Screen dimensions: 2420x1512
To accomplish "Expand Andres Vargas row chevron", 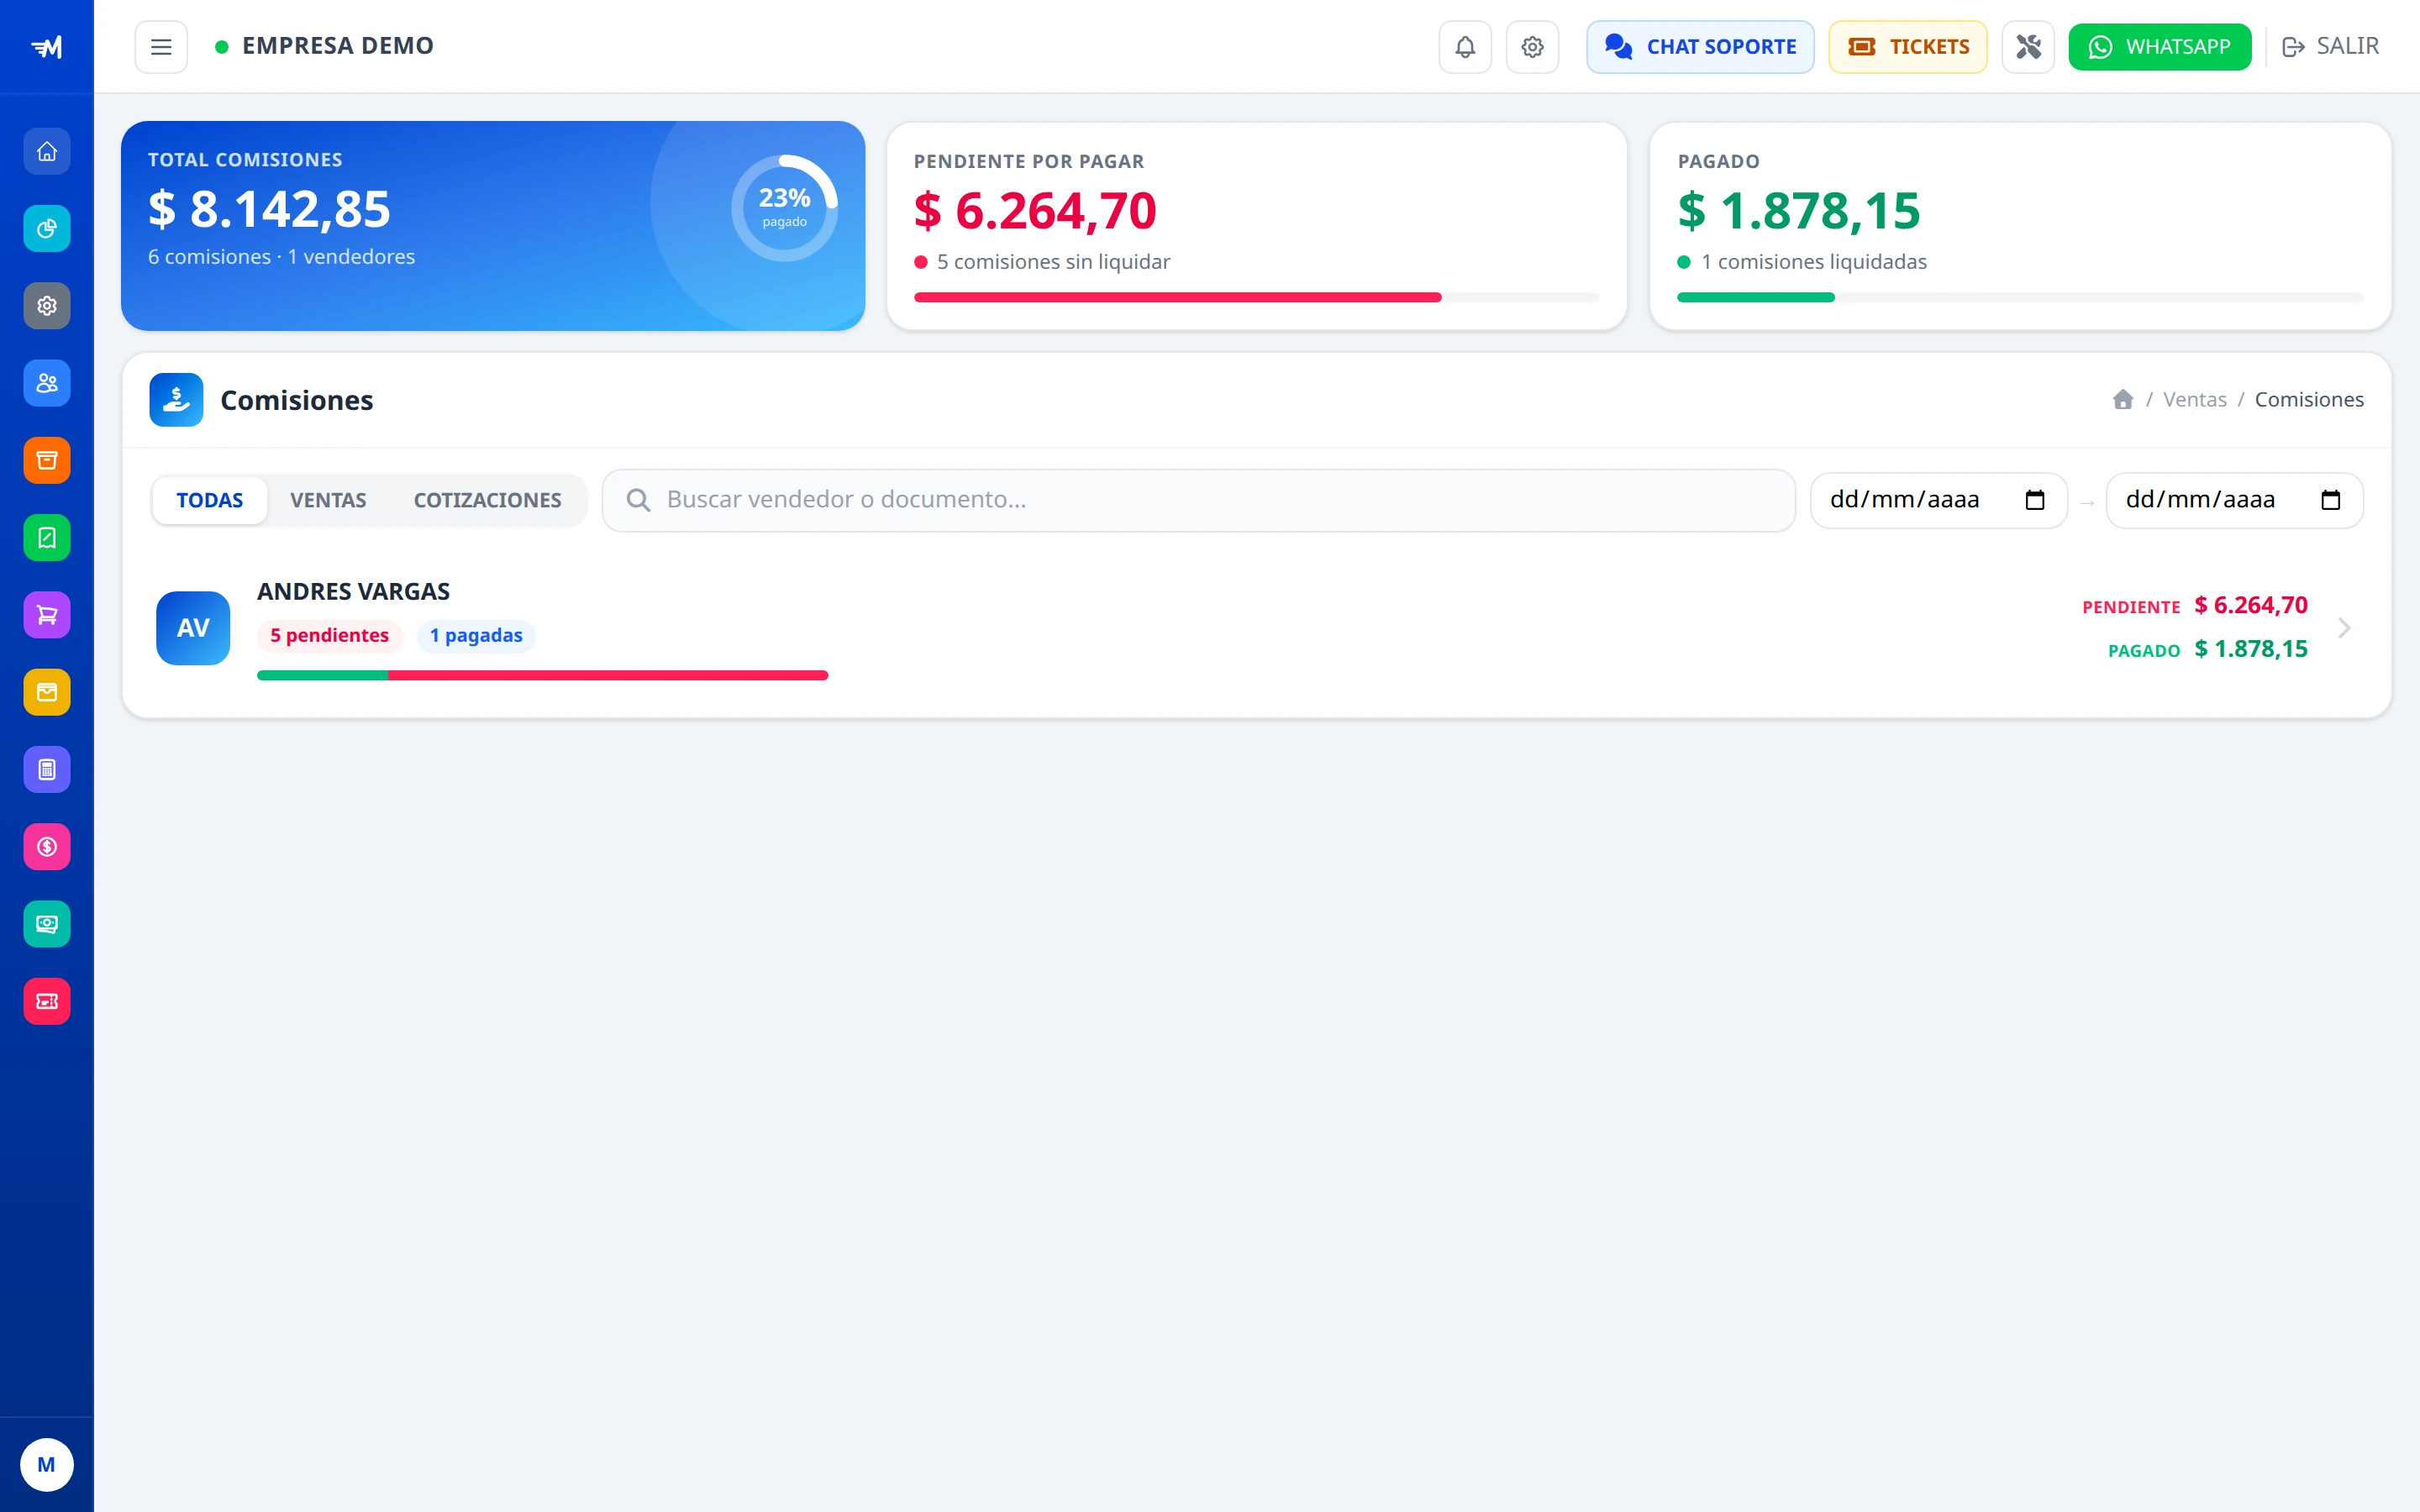I will point(2344,628).
